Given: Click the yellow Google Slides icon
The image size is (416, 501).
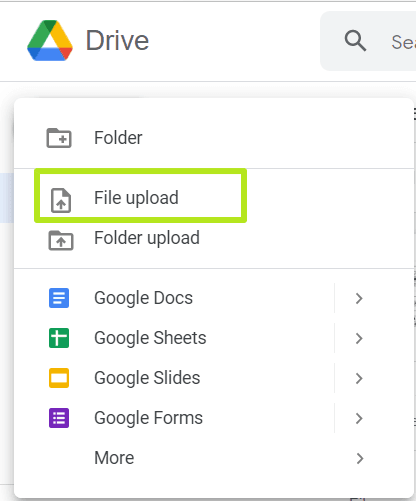Looking at the screenshot, I should point(59,378).
